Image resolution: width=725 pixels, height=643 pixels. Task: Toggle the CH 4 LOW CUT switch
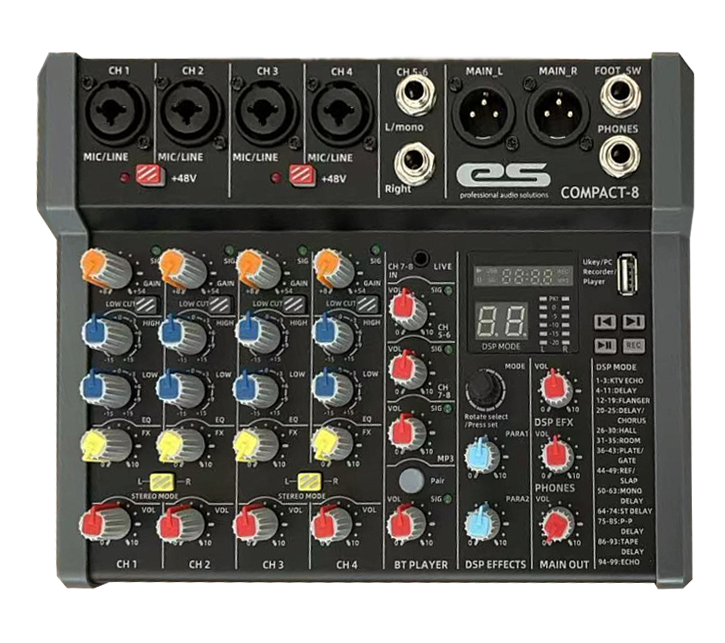tap(367, 304)
